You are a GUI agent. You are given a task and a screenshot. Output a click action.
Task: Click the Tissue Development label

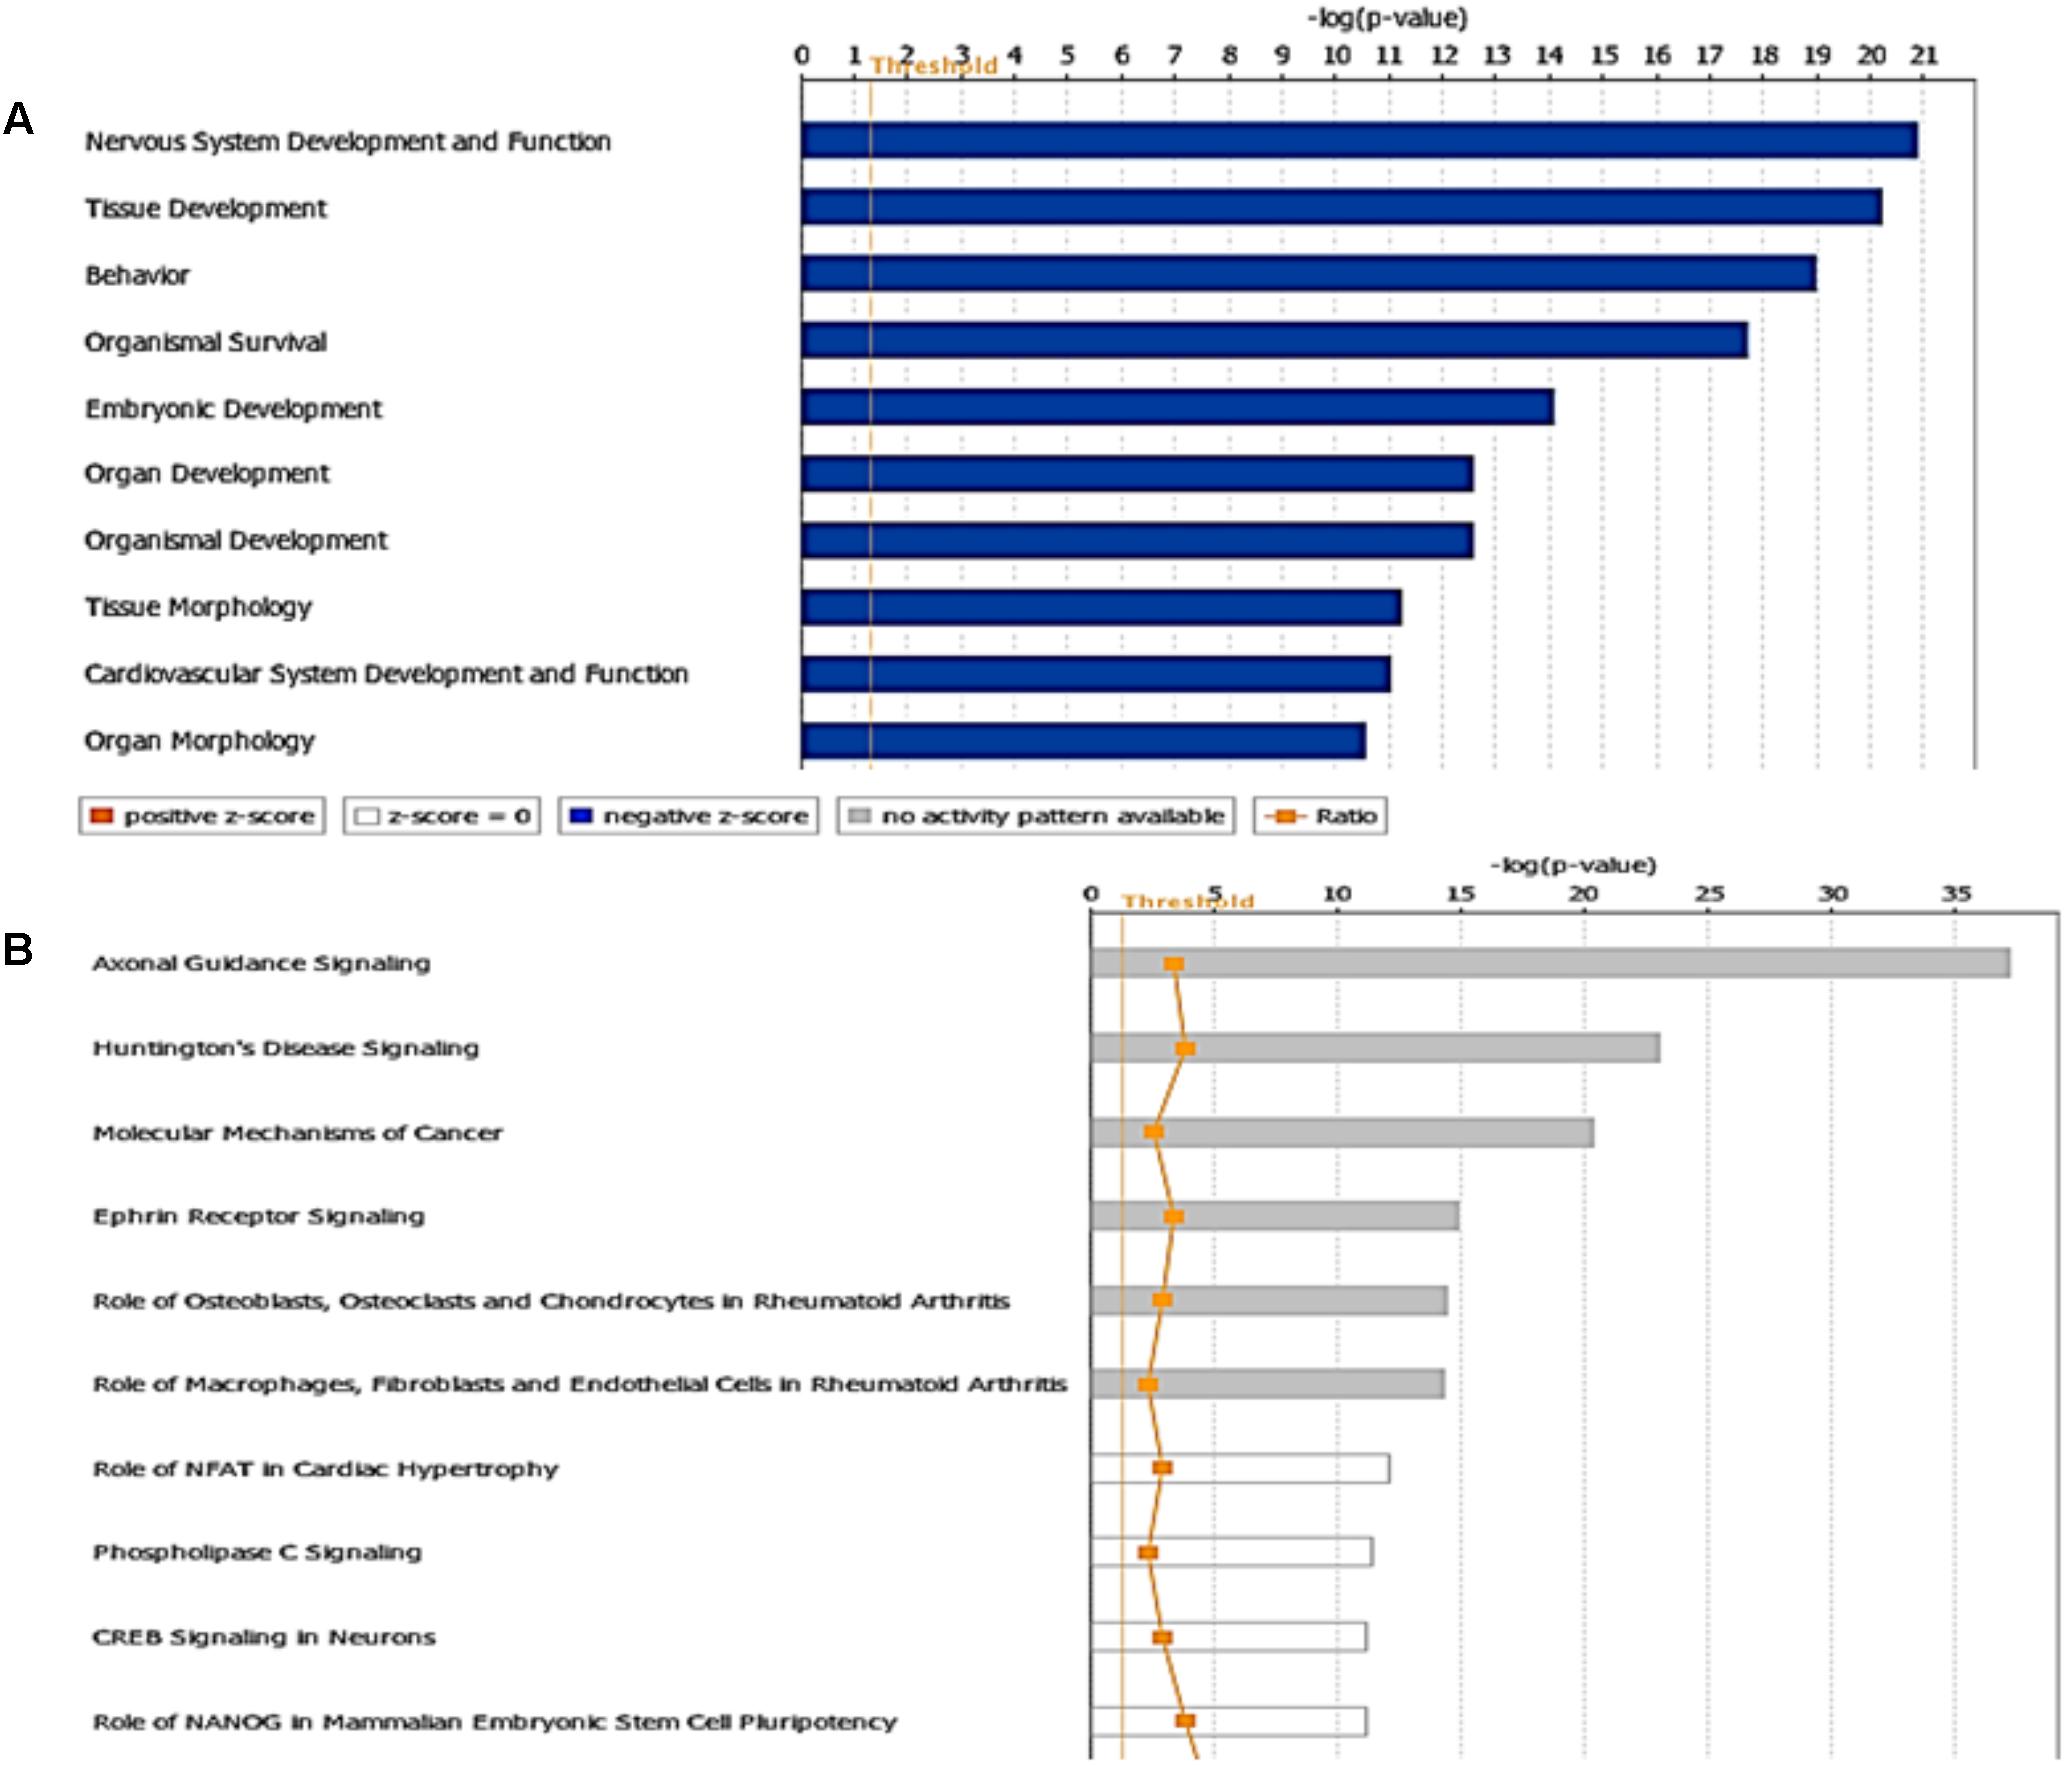pos(206,209)
